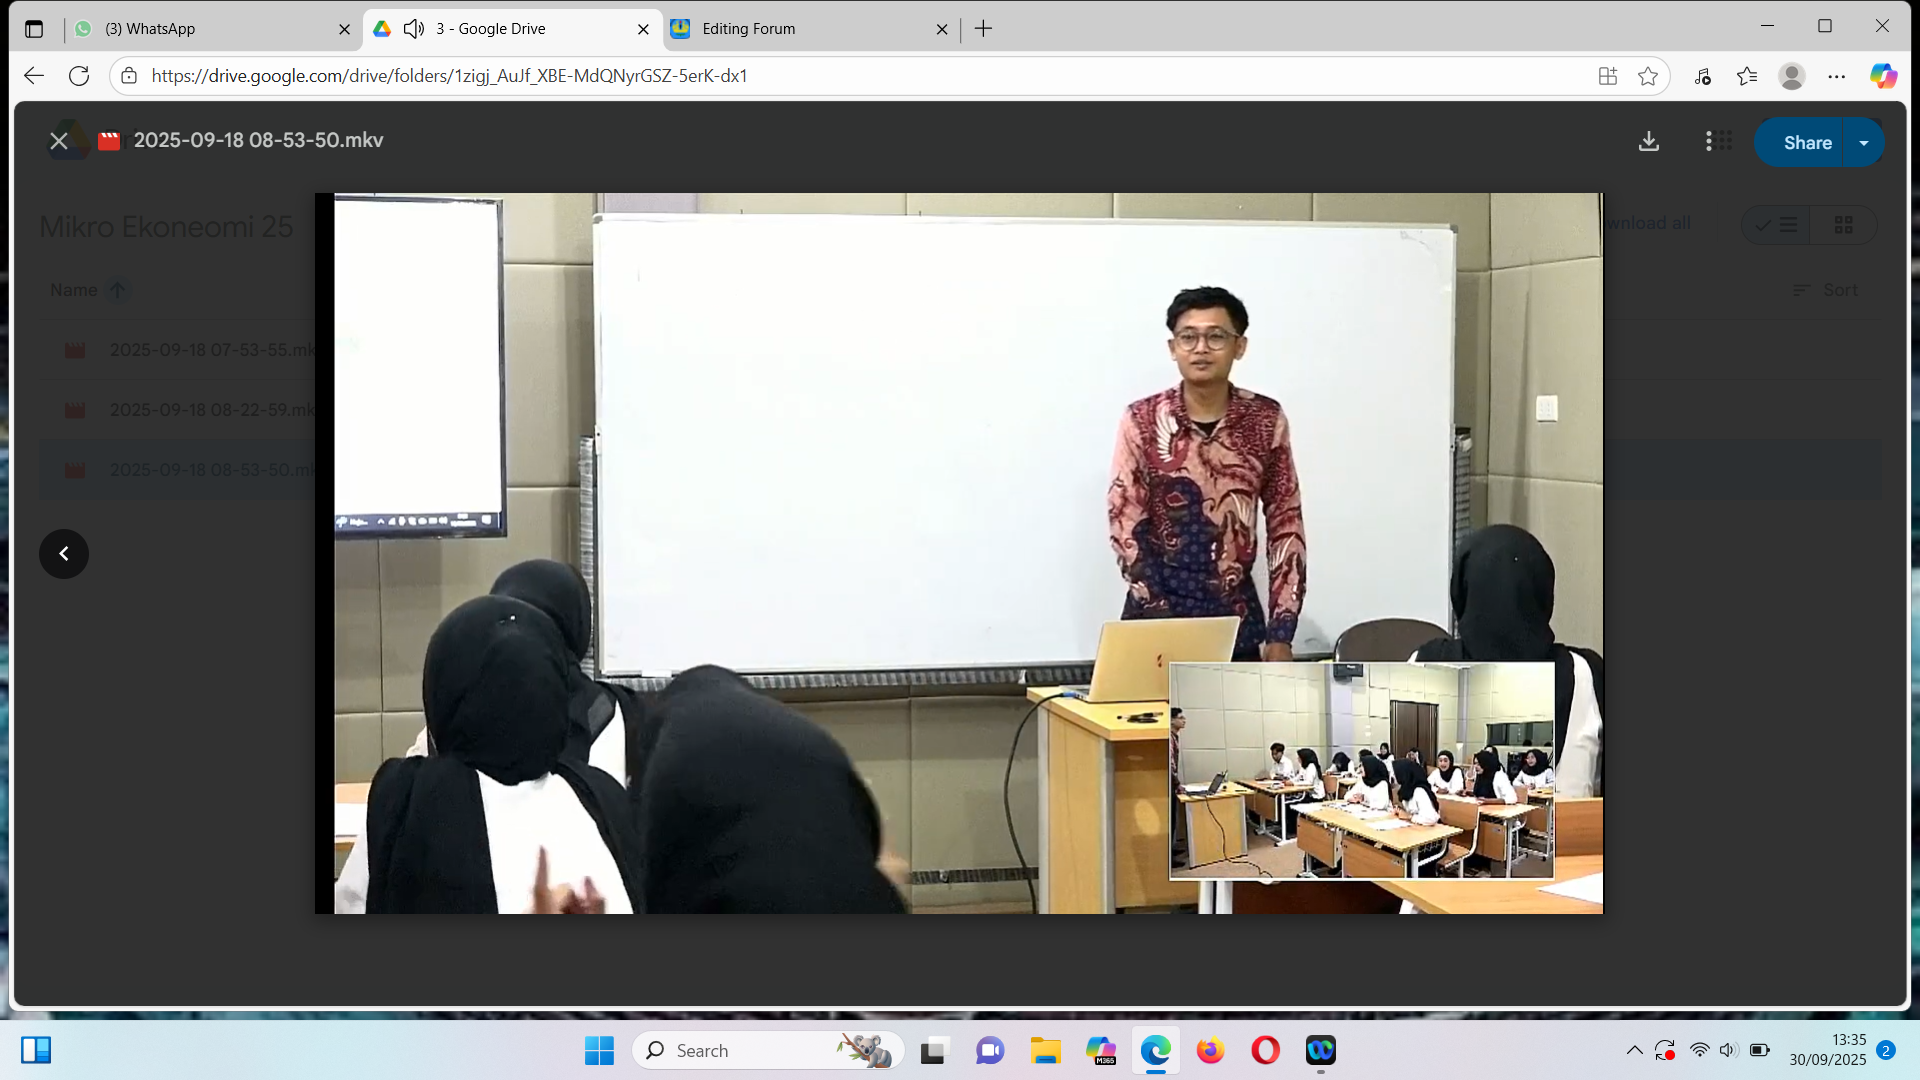The image size is (1920, 1080).
Task: Open the three-dot more actions menu
Action: 1708,142
